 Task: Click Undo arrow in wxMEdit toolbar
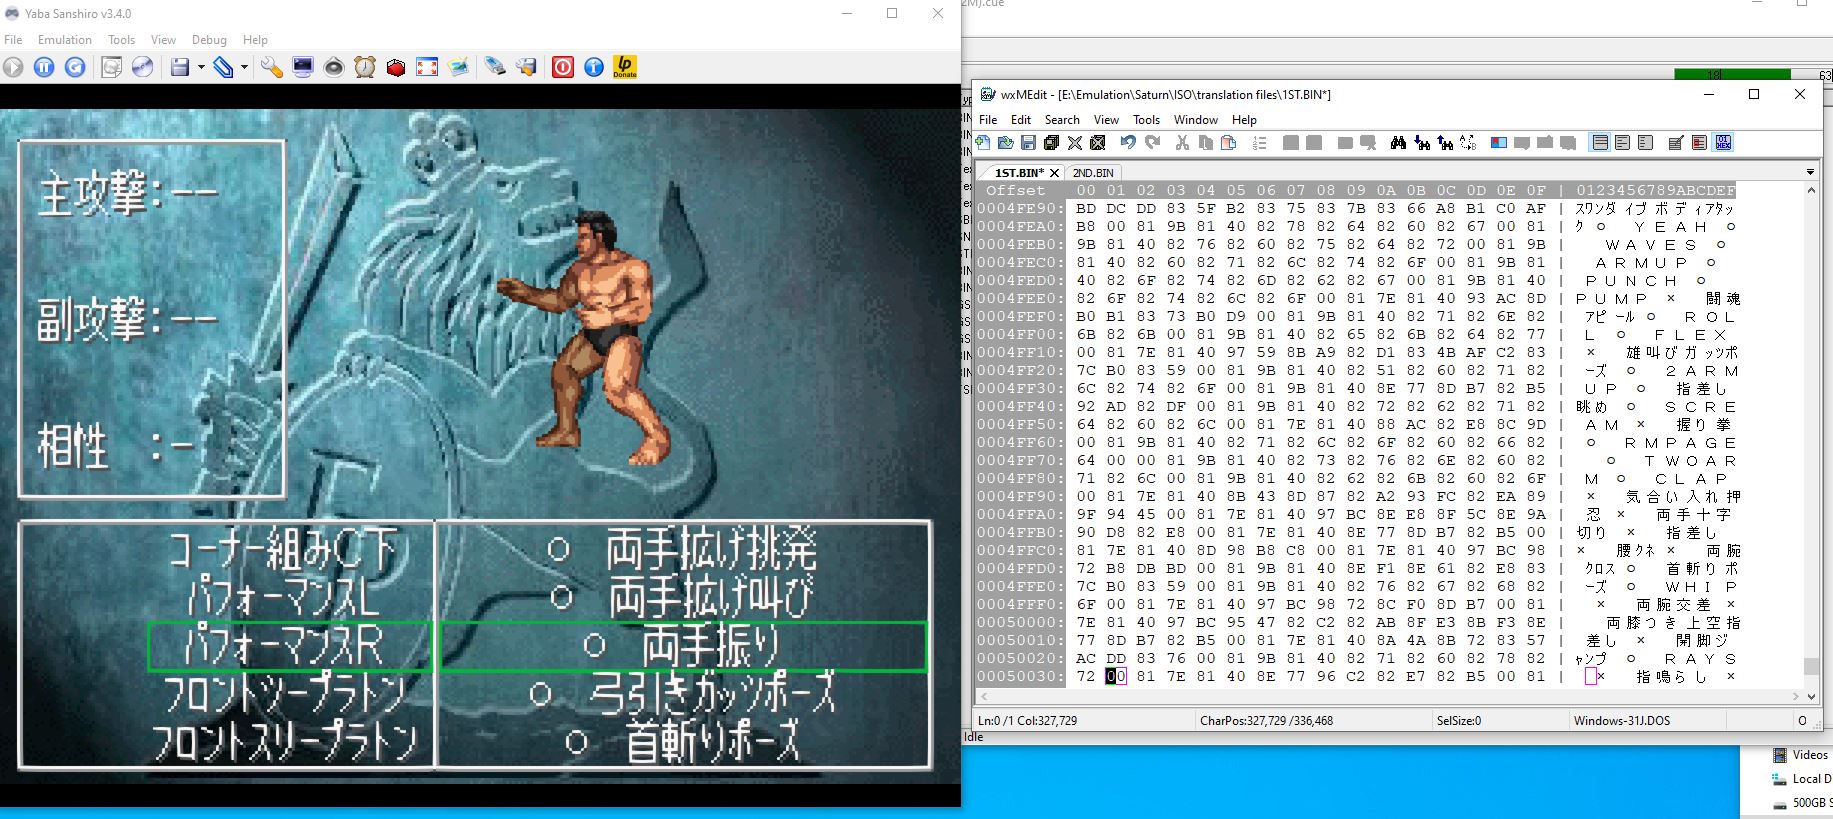(x=1128, y=143)
